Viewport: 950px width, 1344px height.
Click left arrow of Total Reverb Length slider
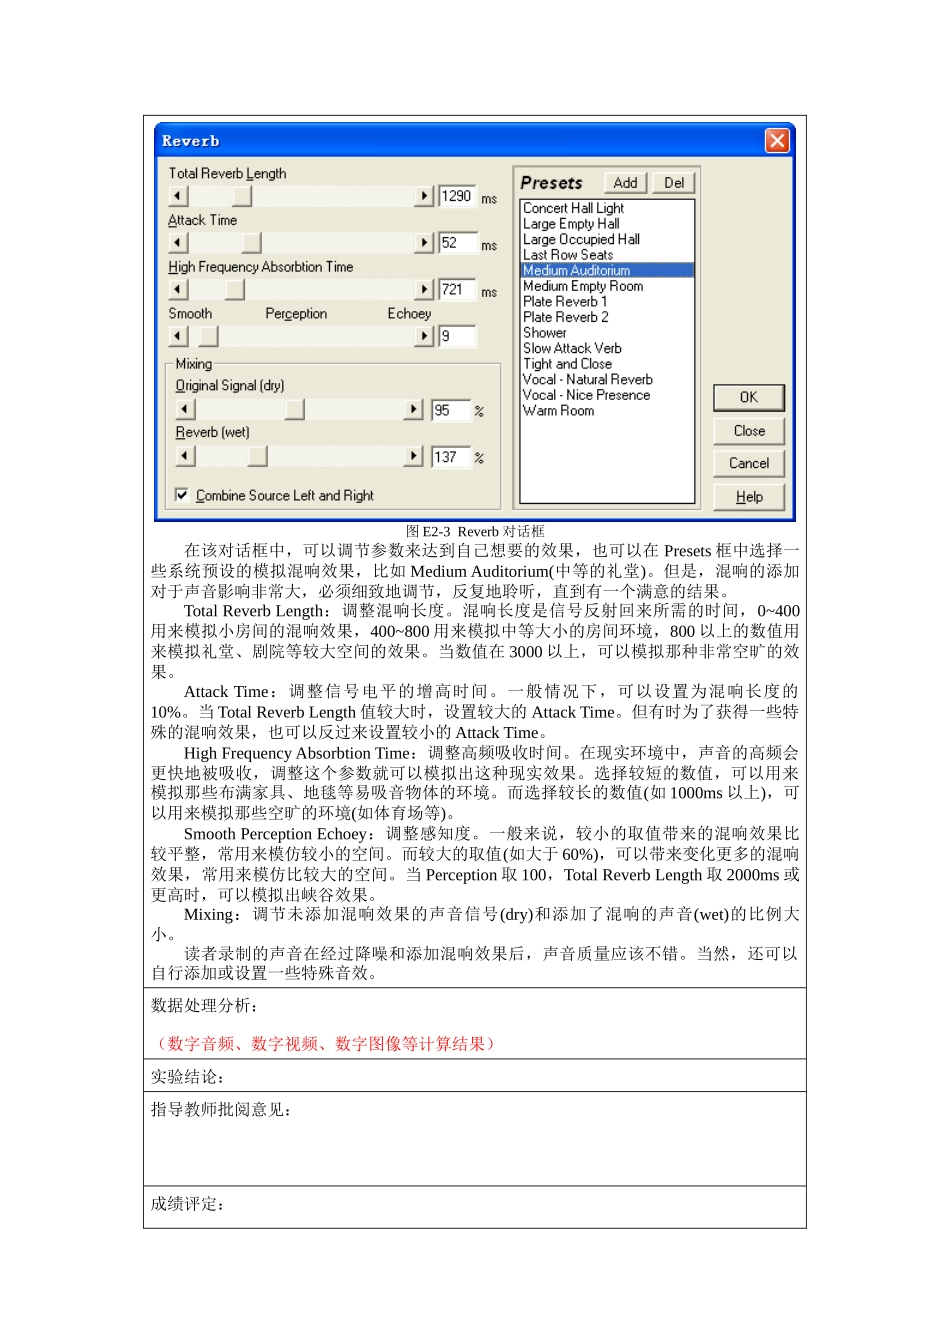click(179, 196)
